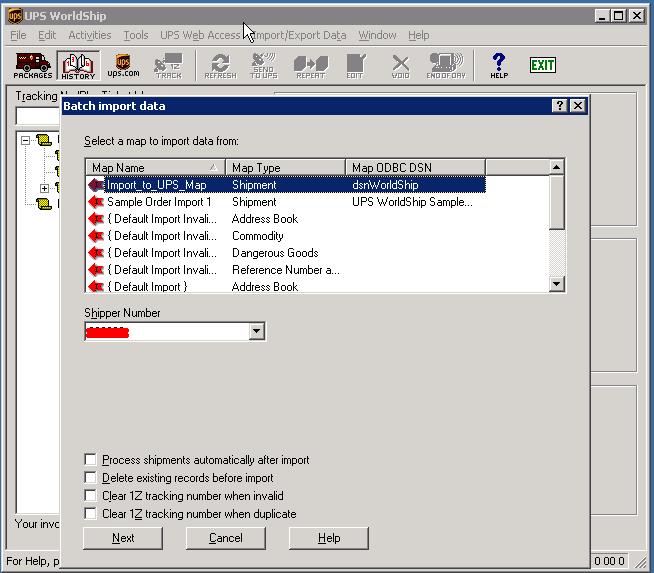
Task: Click the End of Day icon
Action: 446,66
